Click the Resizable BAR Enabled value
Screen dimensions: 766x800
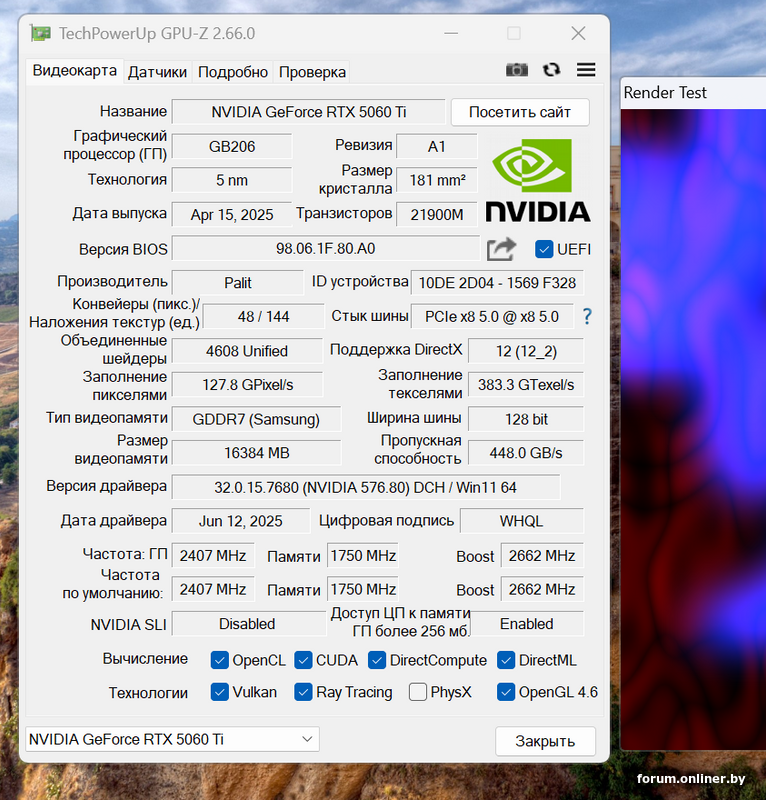(x=527, y=624)
